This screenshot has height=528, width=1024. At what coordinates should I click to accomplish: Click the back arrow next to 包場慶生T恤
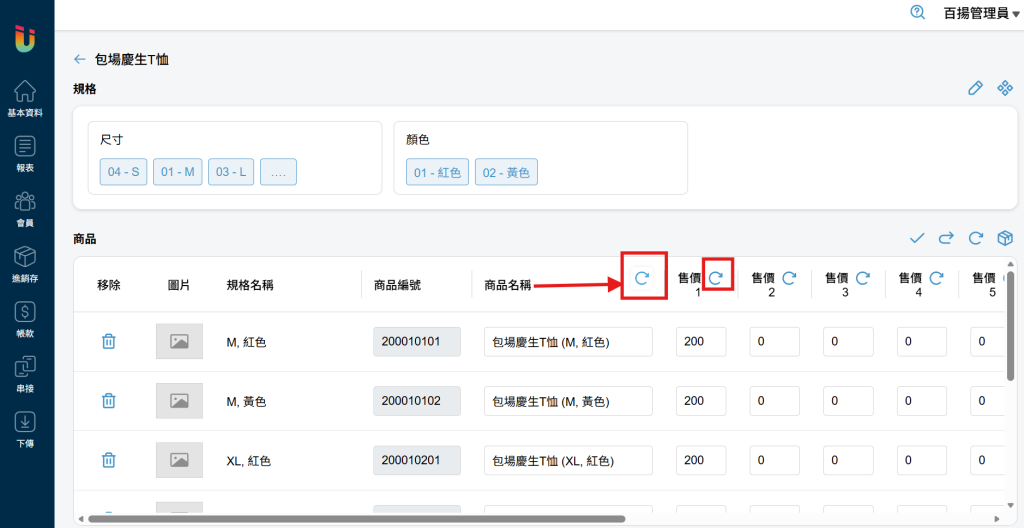(80, 59)
